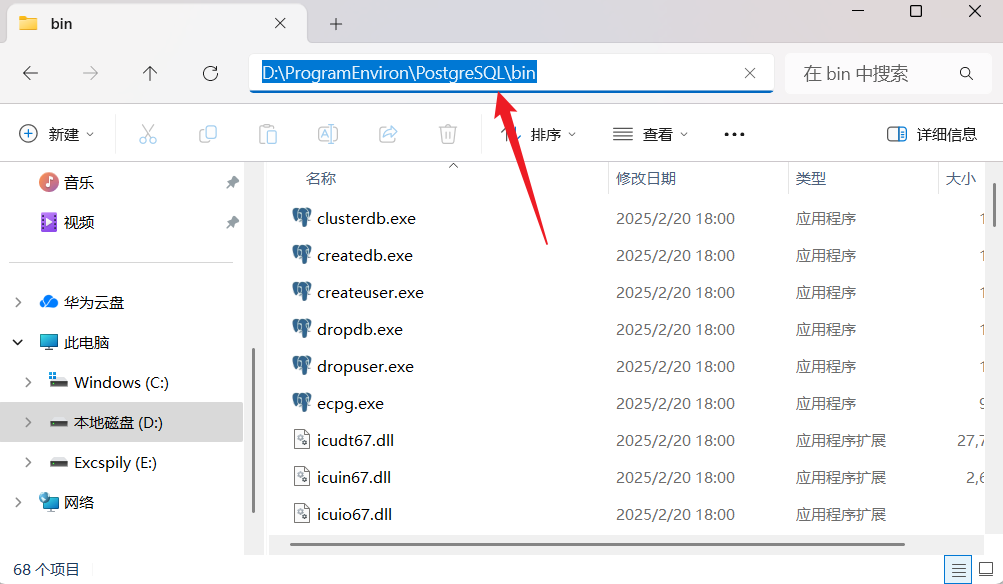The image size is (1003, 584).
Task: Click the icudt67.dll file icon
Action: click(x=302, y=439)
